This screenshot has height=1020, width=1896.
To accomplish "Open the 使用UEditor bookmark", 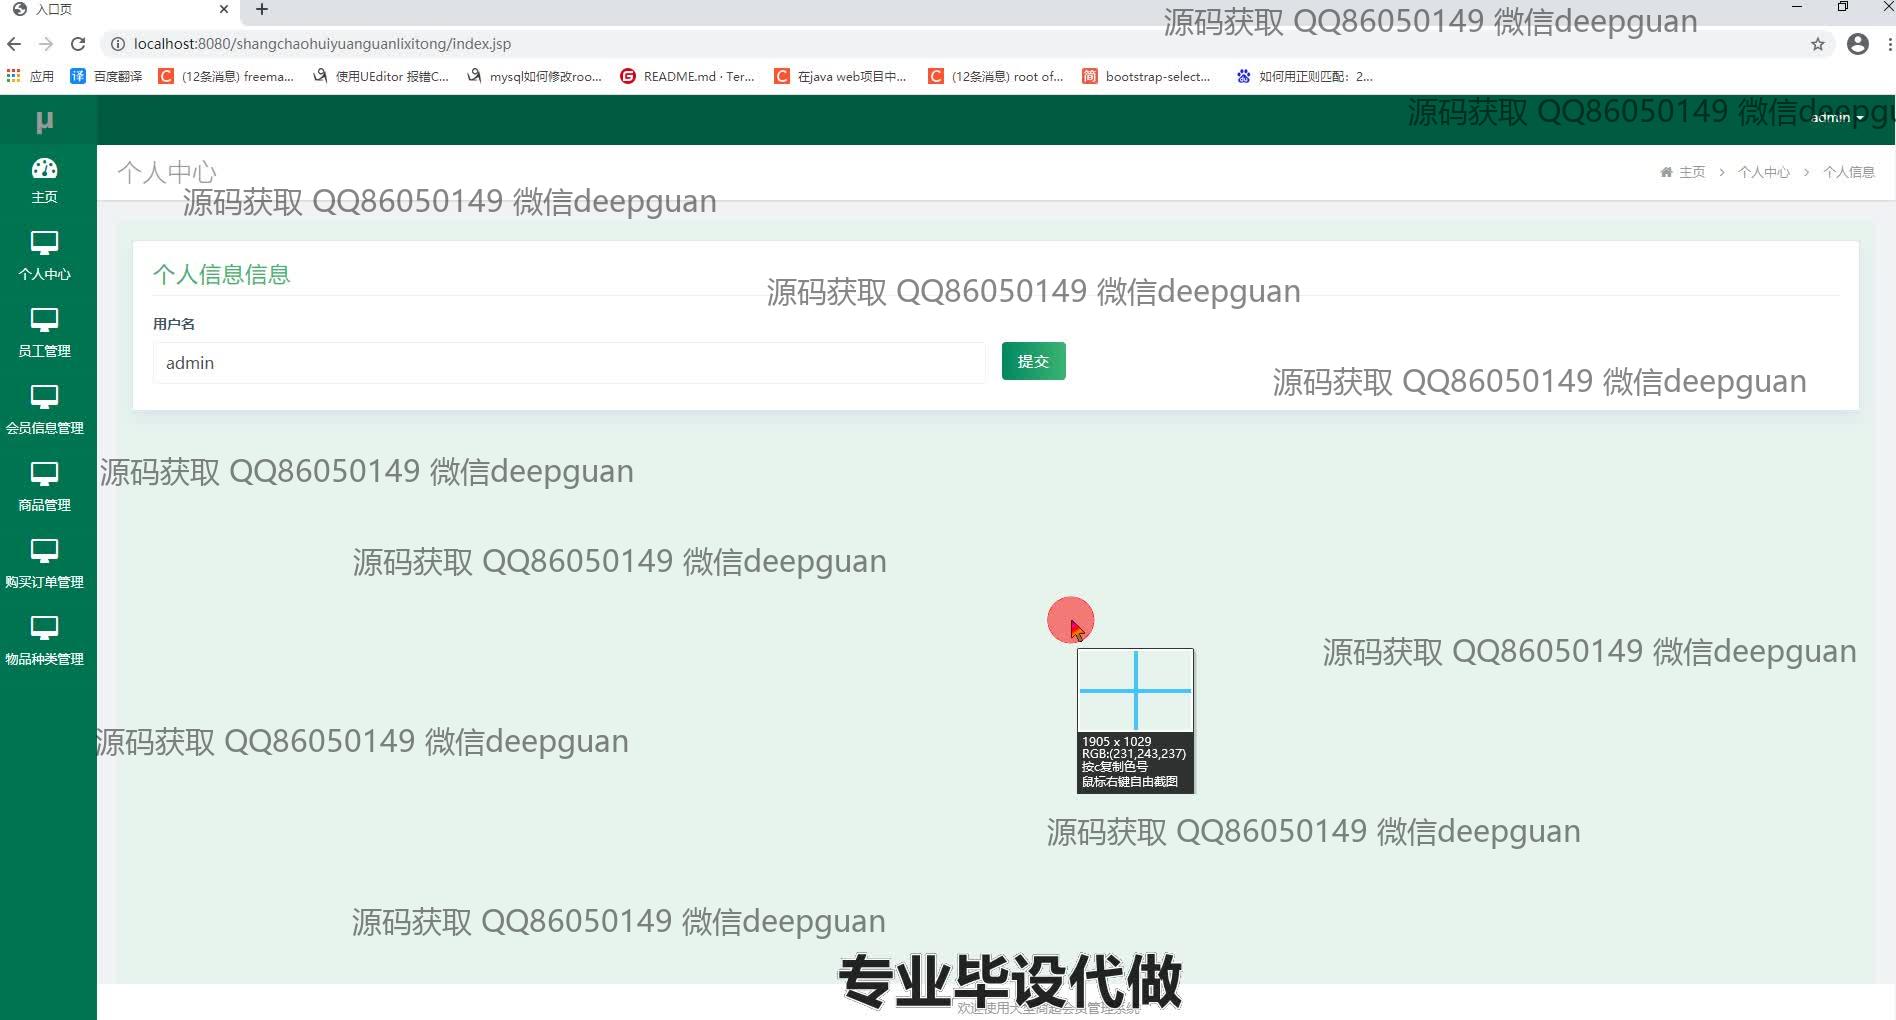I will point(381,76).
